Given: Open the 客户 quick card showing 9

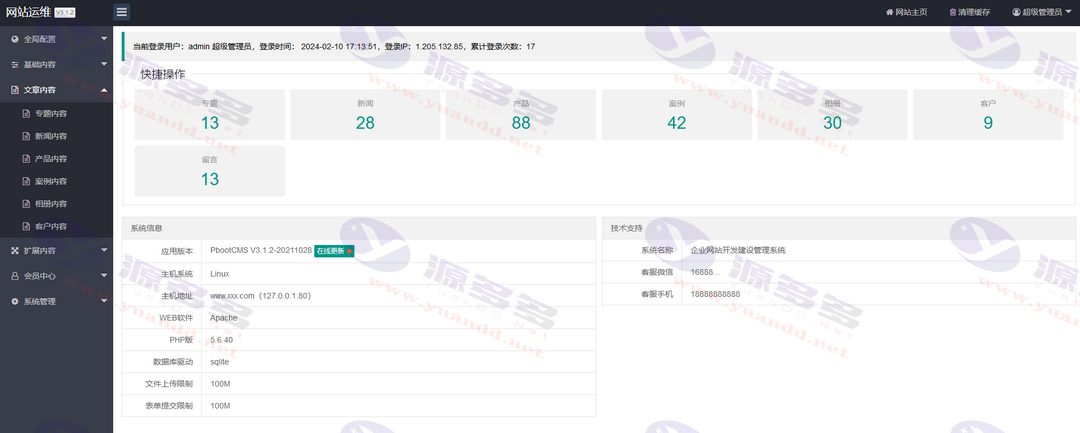Looking at the screenshot, I should [x=988, y=114].
